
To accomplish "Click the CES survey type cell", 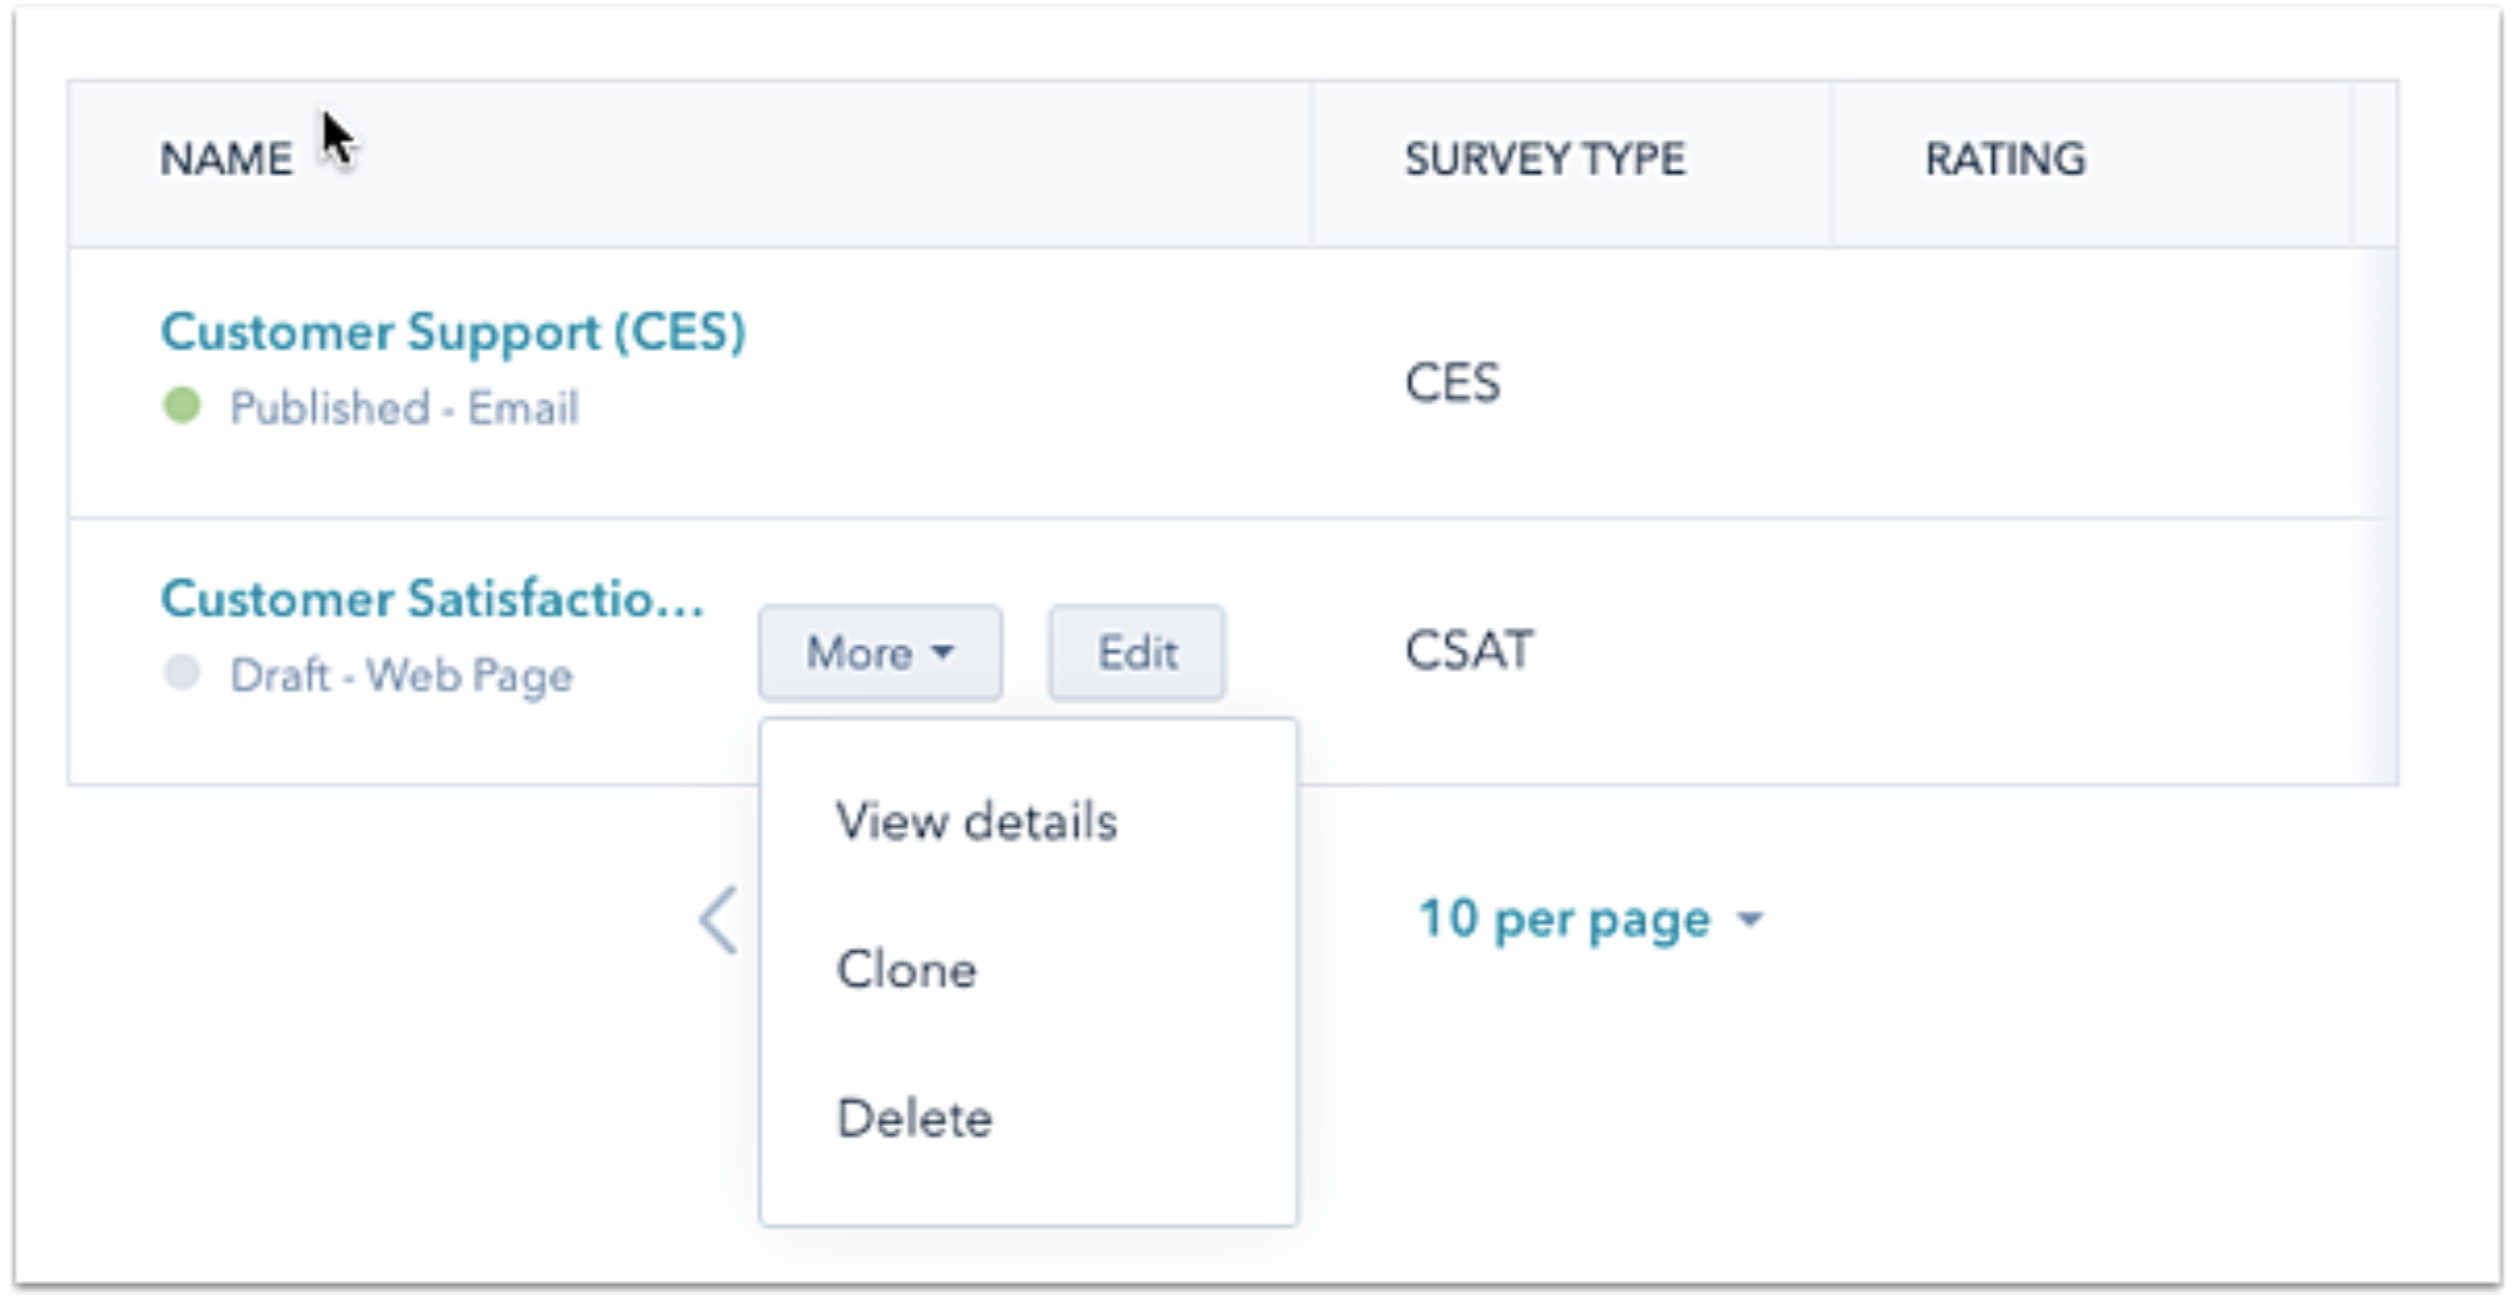I will [1452, 383].
